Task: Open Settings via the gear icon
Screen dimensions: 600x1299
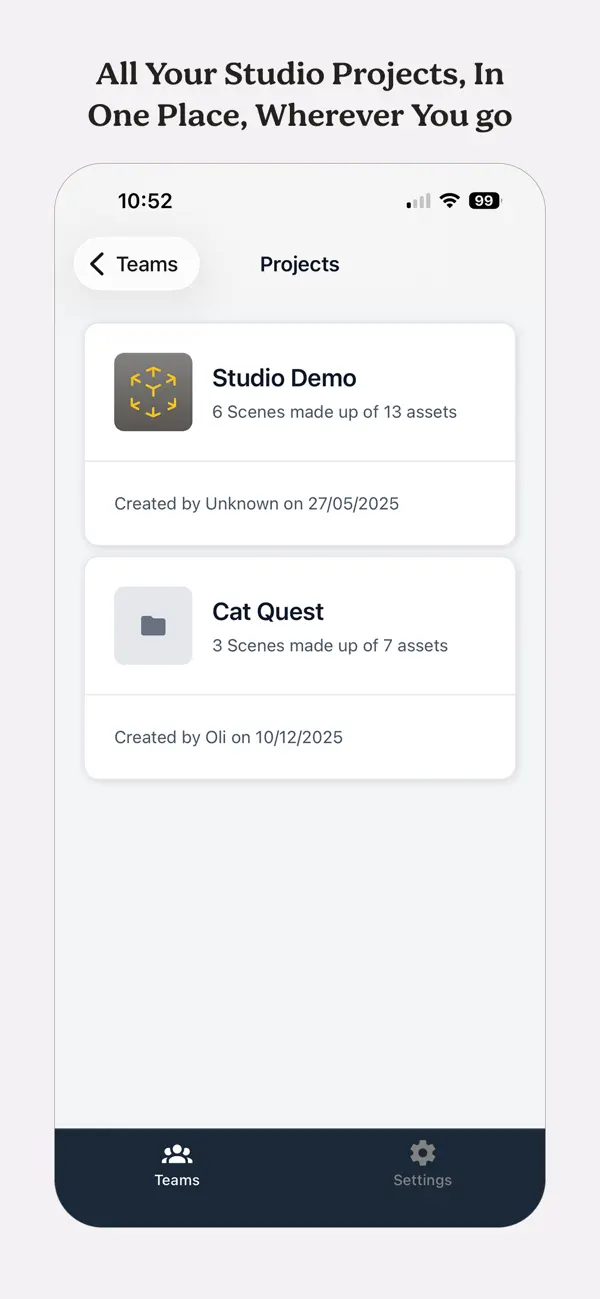Action: [422, 1153]
